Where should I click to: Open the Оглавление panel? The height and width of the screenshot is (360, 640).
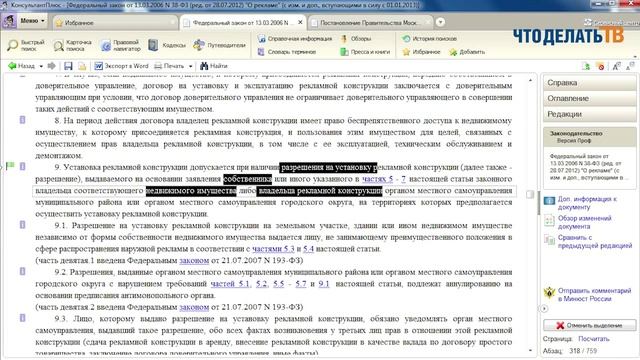589,98
